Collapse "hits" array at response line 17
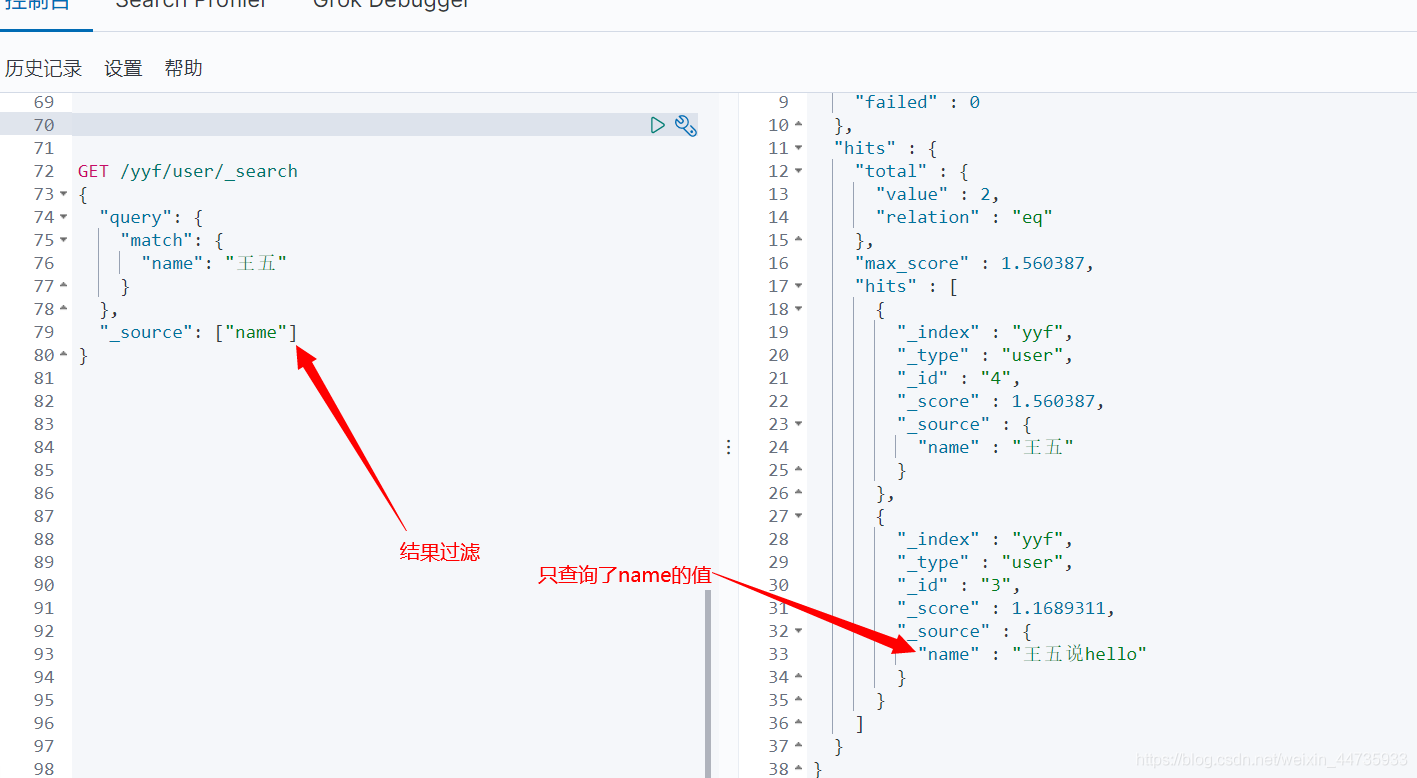1417x778 pixels. point(798,286)
